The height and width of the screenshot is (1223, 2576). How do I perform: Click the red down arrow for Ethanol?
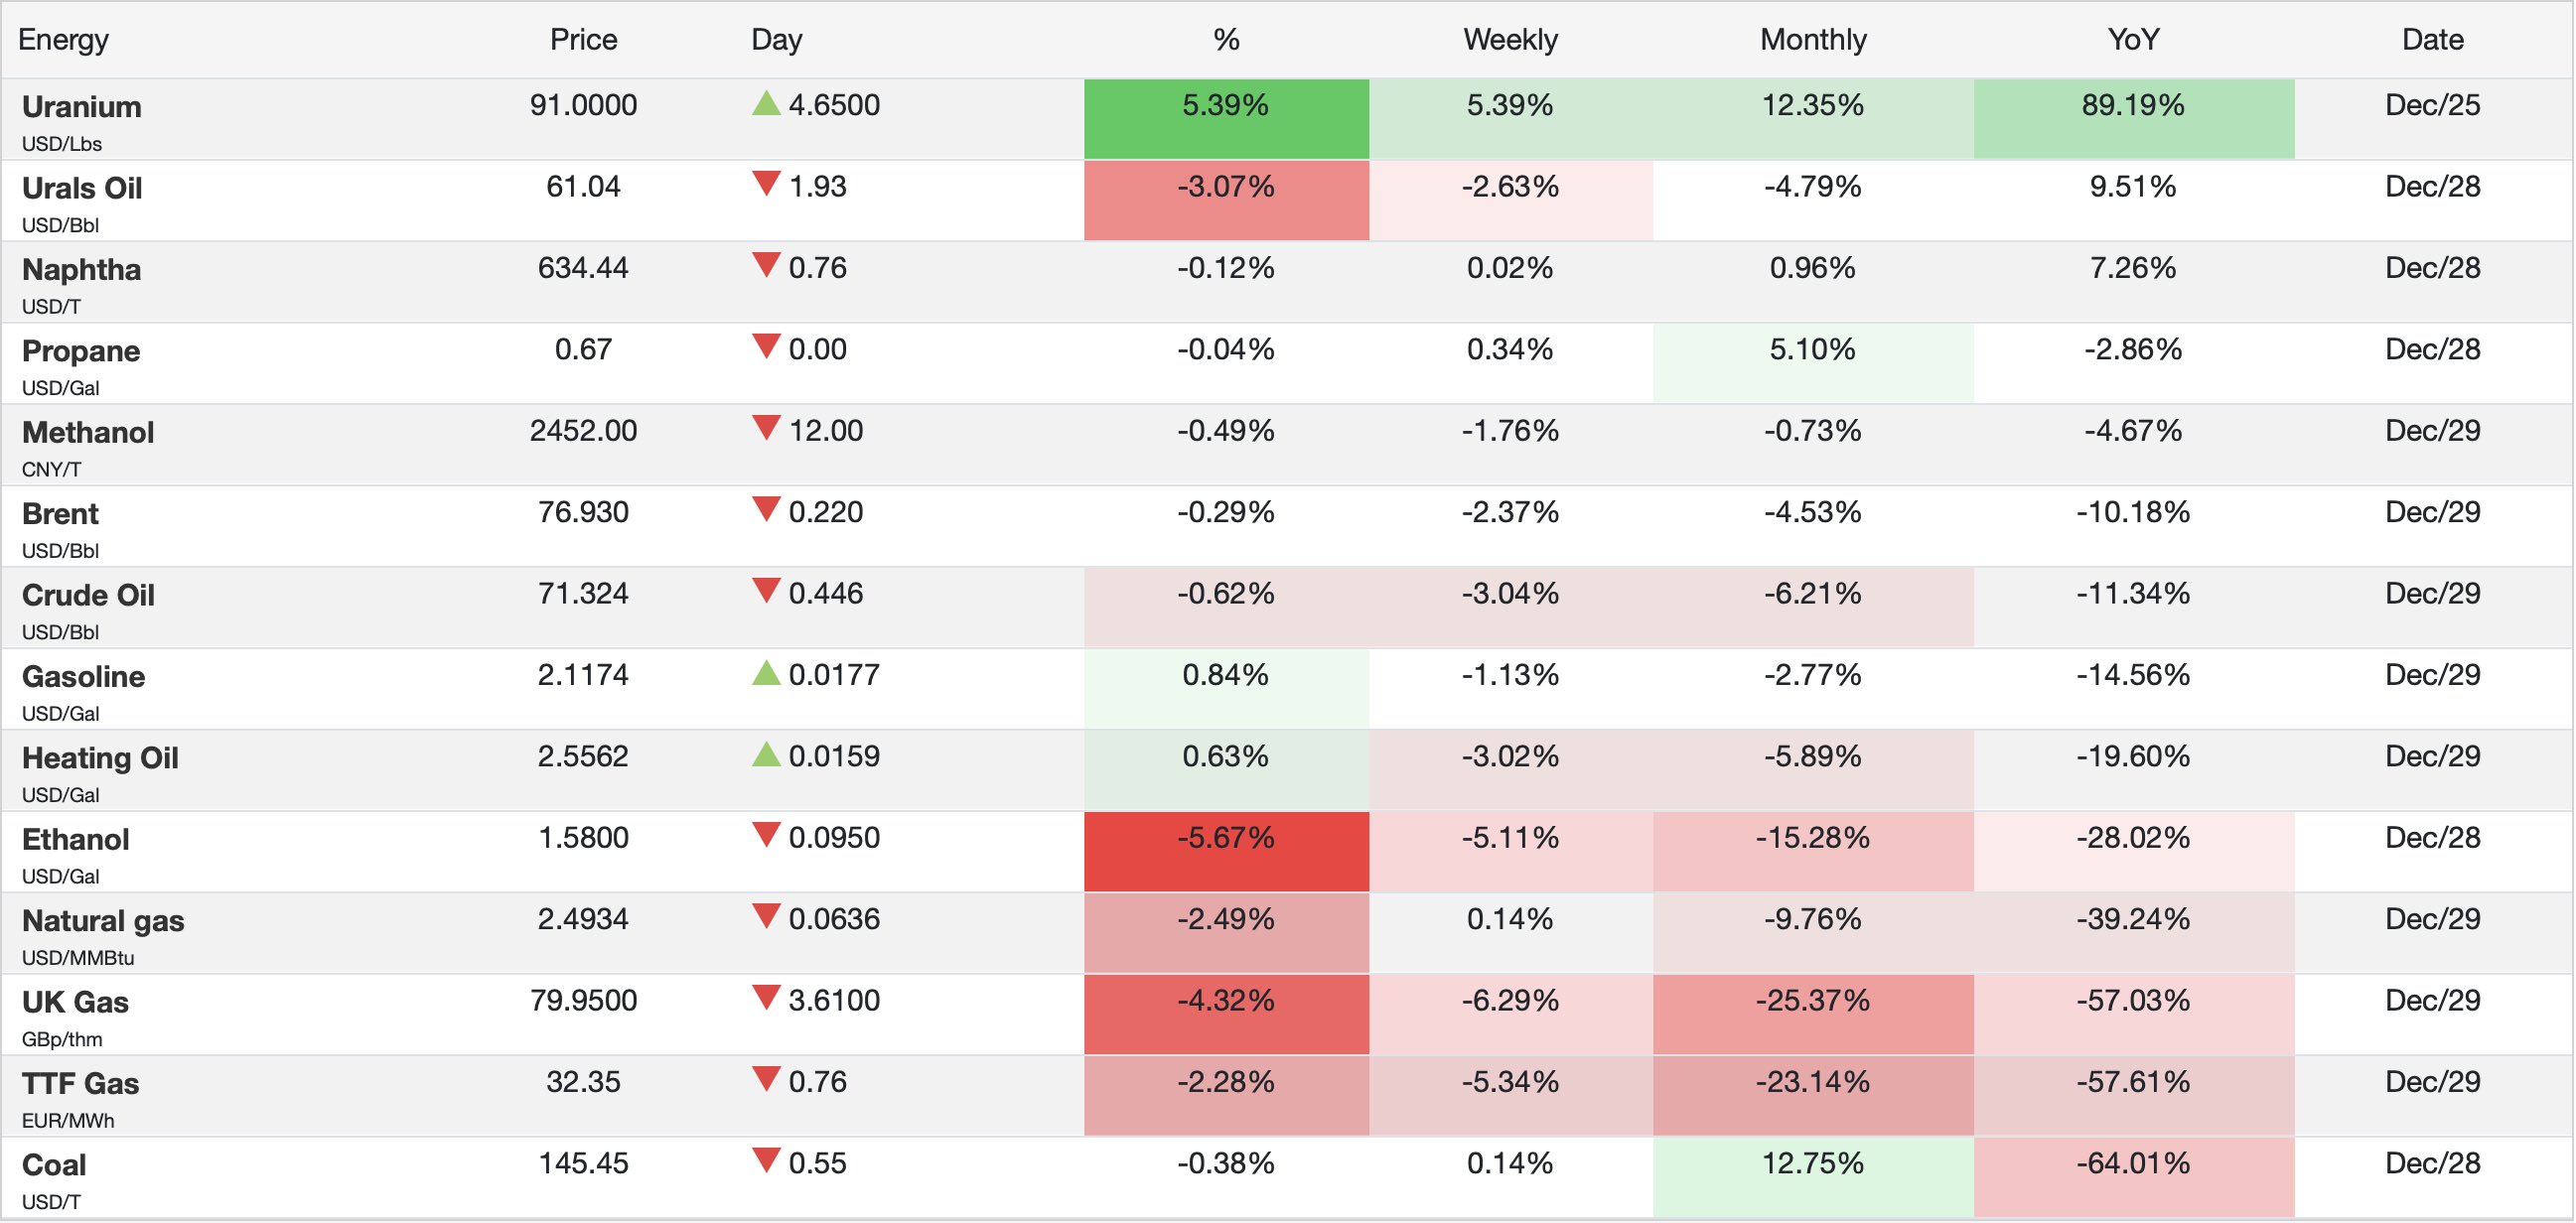(x=766, y=835)
